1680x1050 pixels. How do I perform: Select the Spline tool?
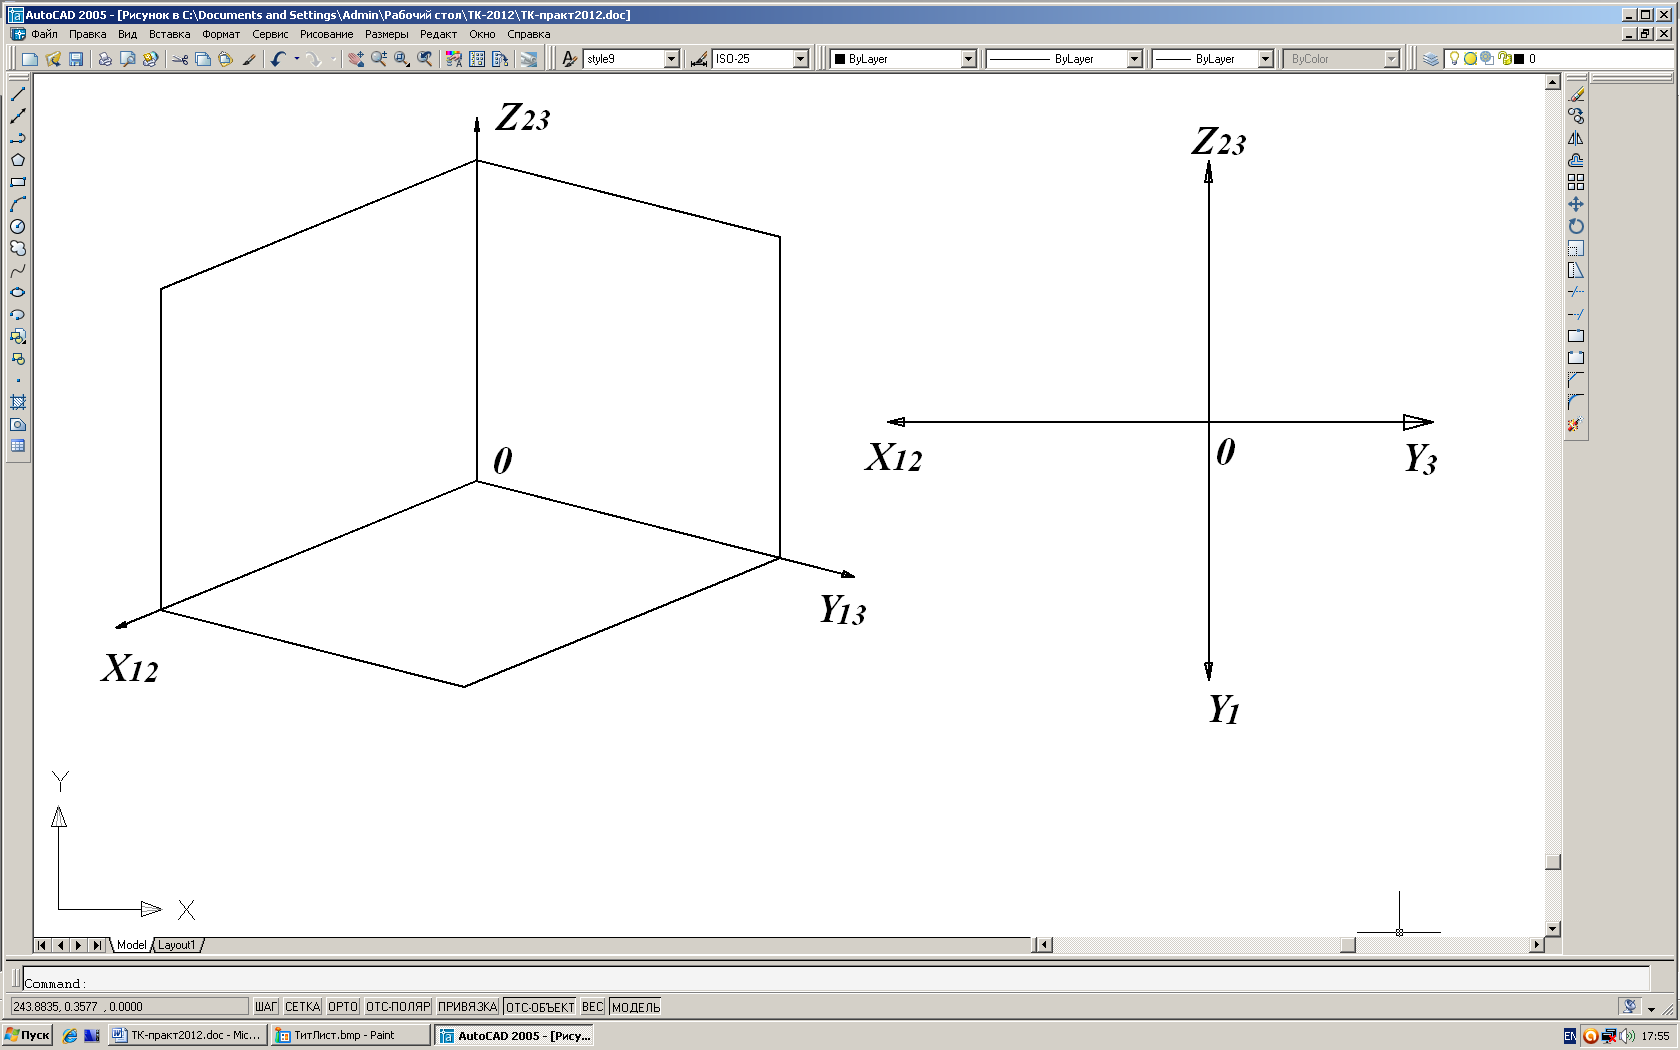pos(18,270)
